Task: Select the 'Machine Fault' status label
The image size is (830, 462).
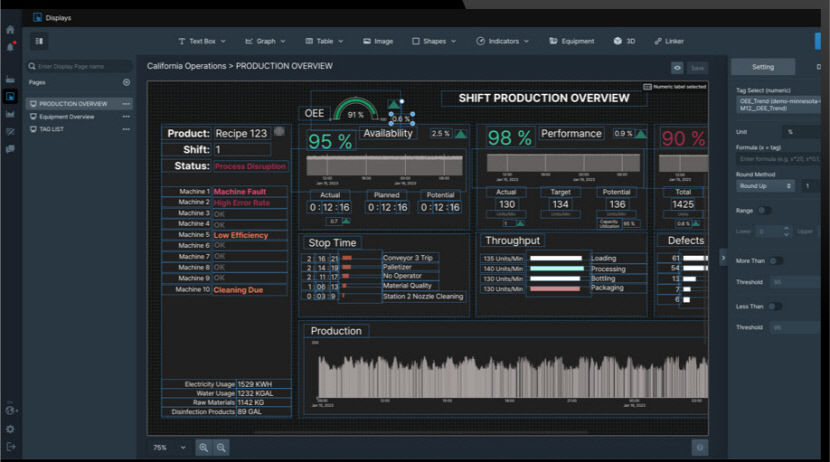Action: click(240, 192)
